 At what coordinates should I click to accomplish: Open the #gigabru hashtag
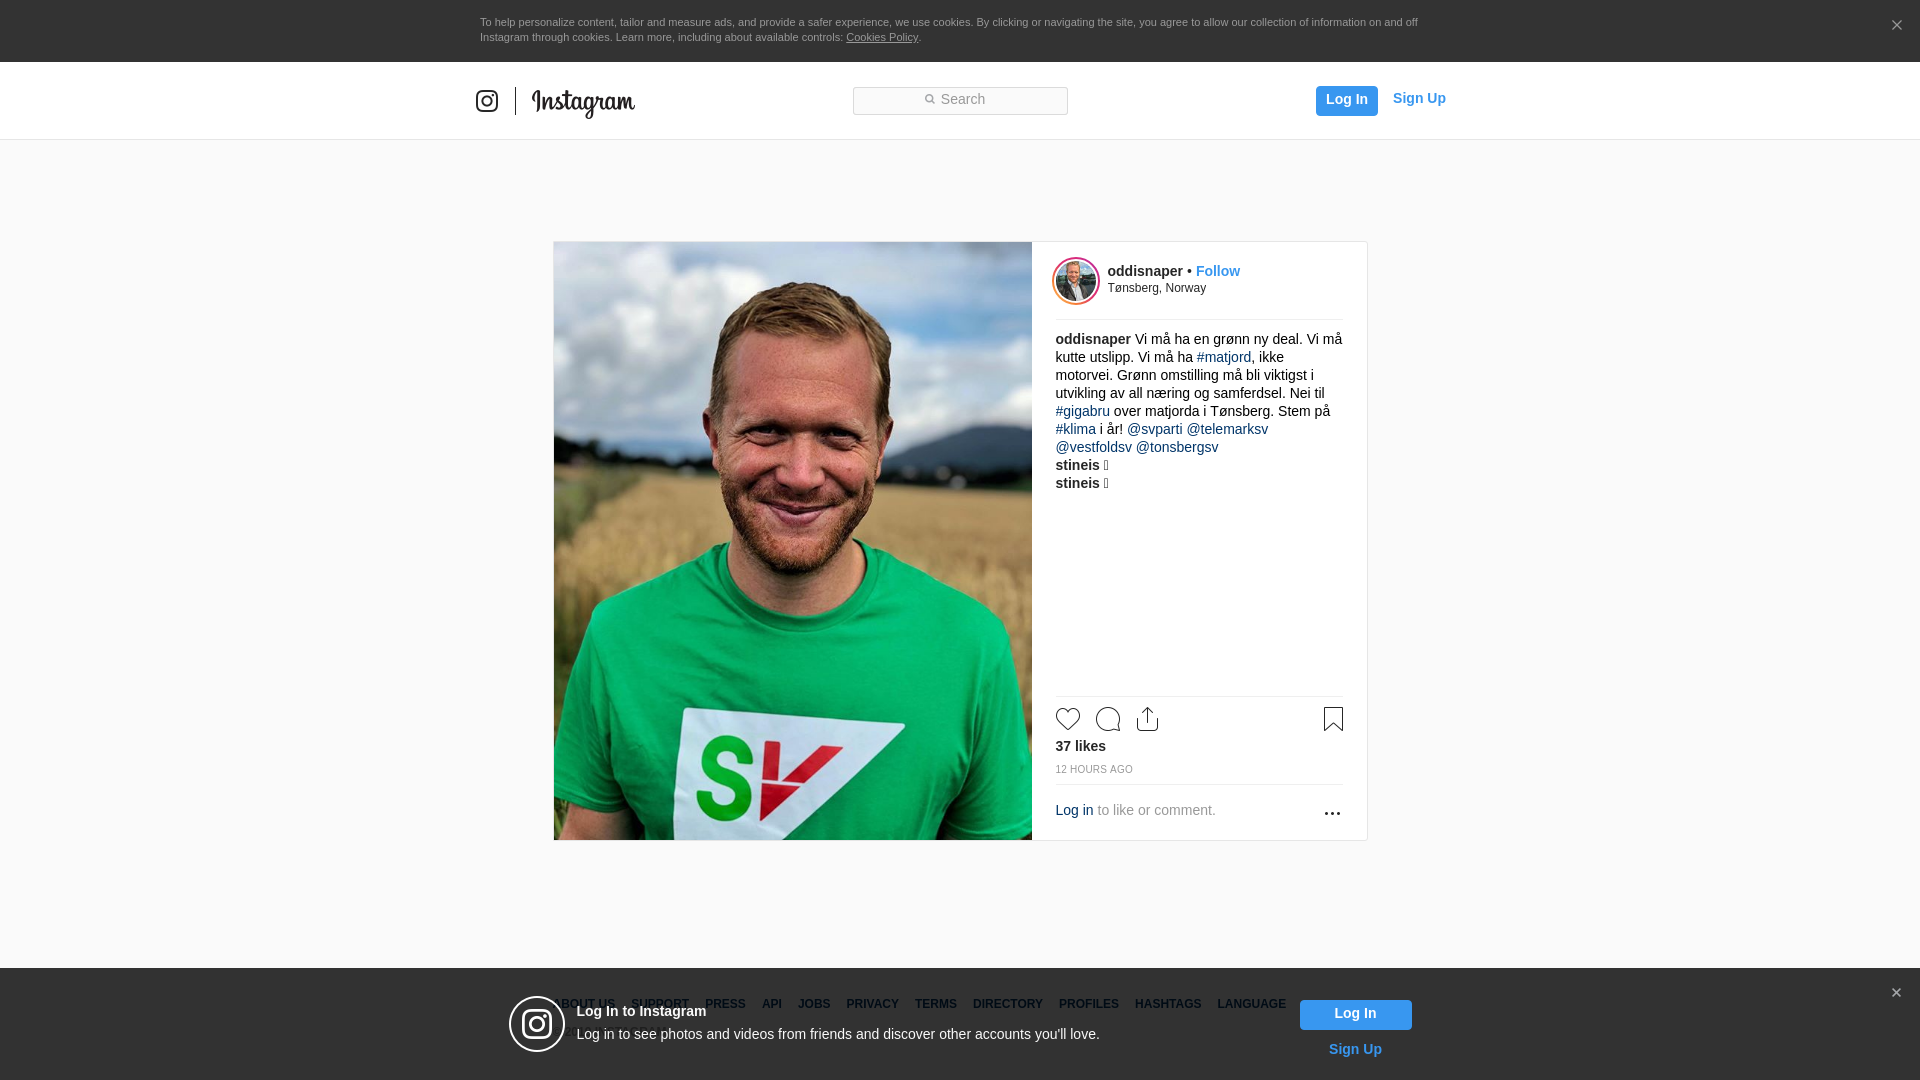pos(1083,411)
